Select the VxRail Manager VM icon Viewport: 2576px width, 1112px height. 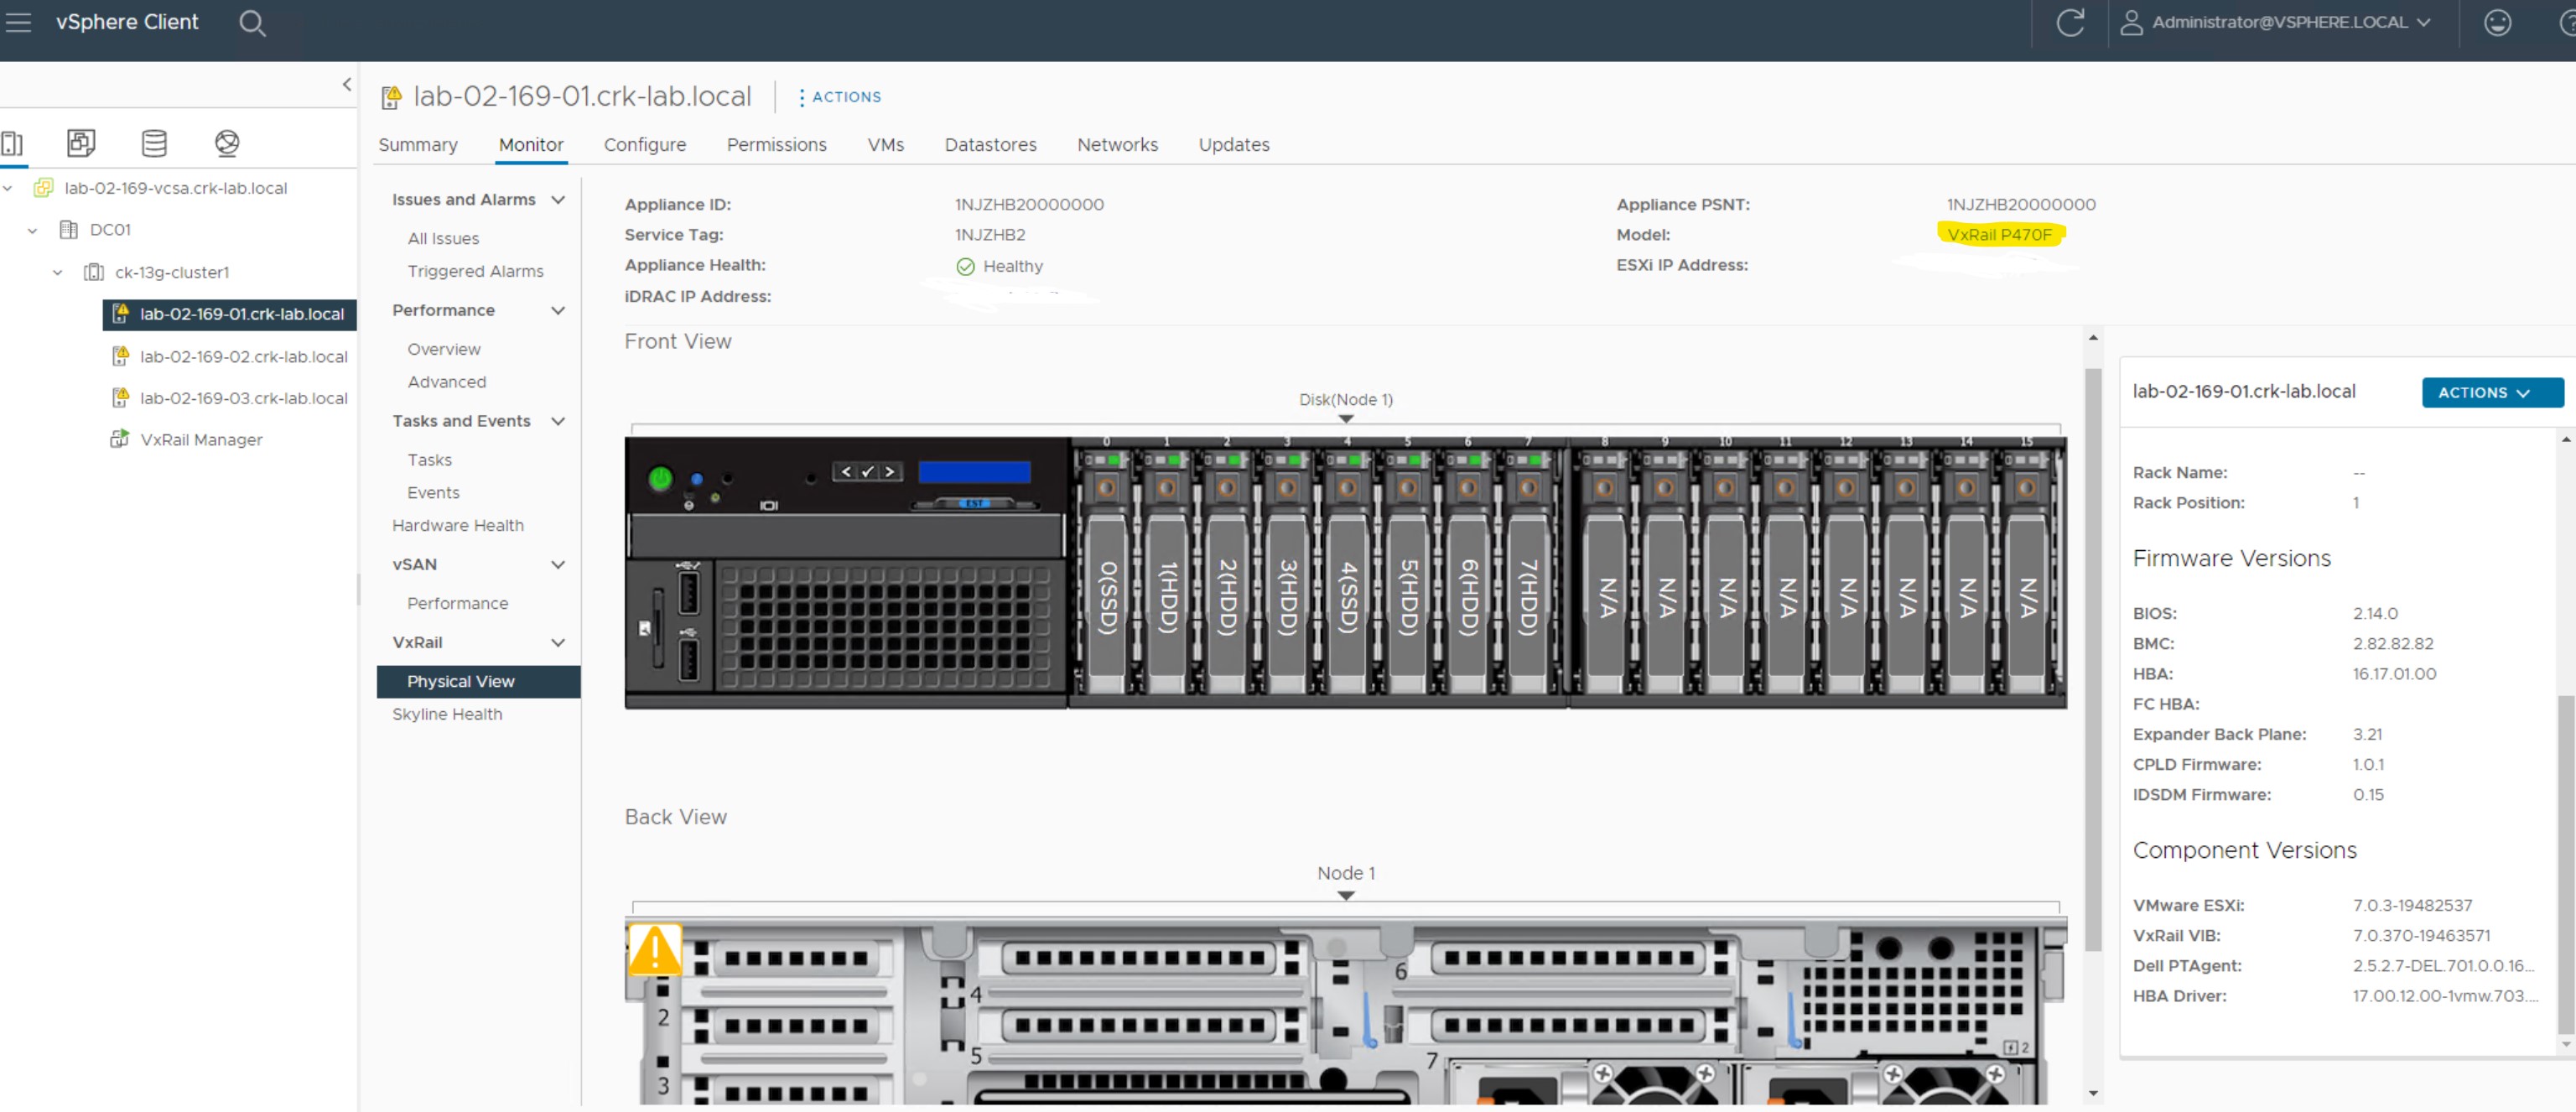tap(119, 439)
